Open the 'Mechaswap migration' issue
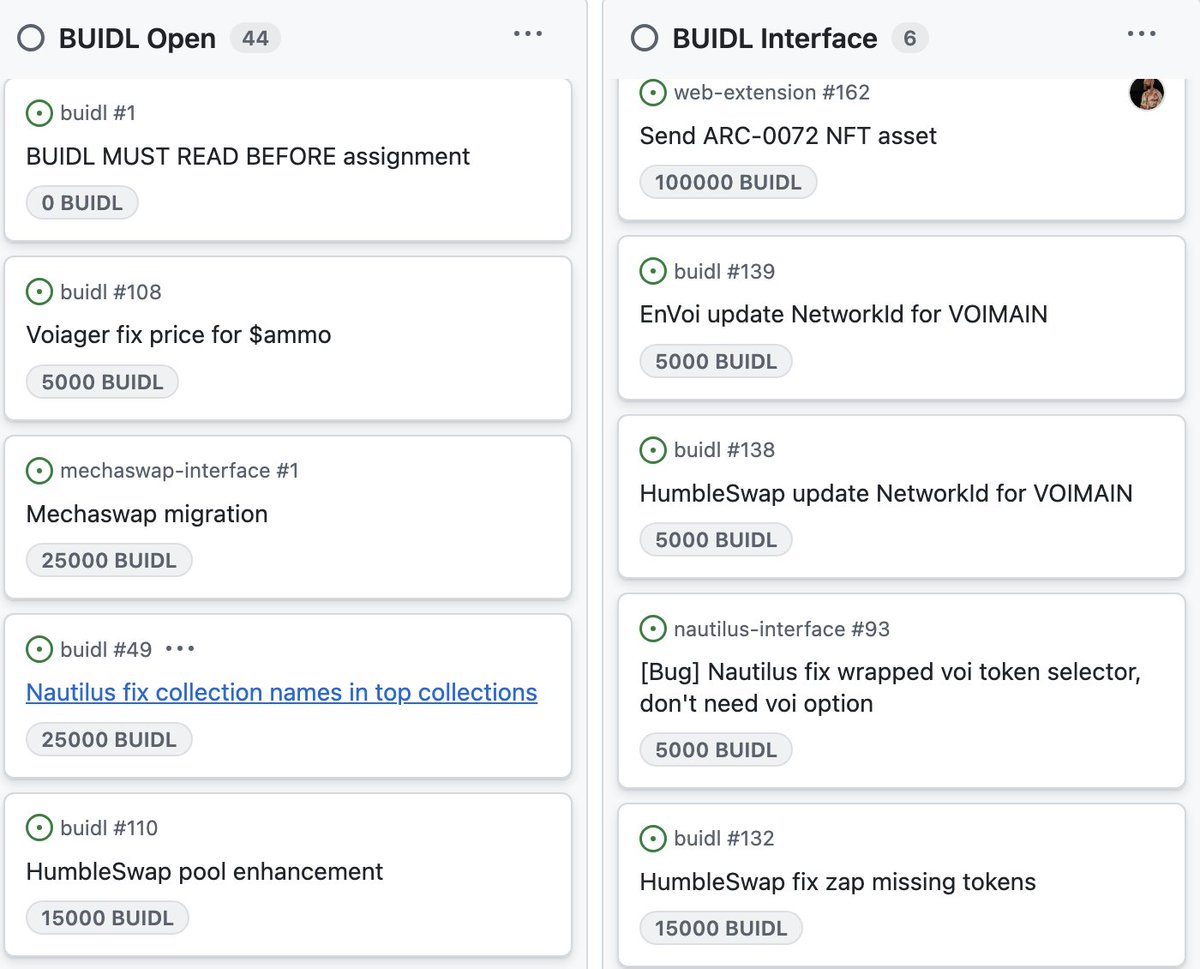Image resolution: width=1200 pixels, height=969 pixels. point(147,514)
